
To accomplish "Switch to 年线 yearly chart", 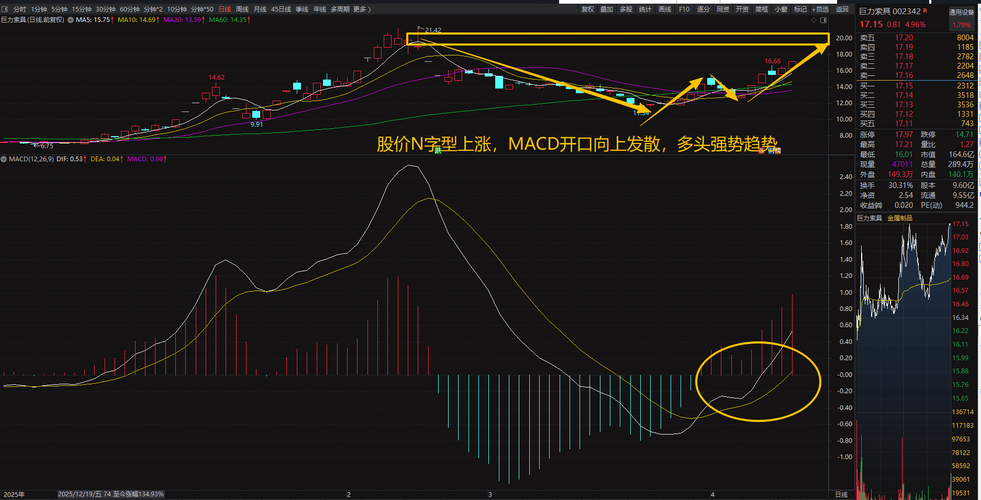I will (x=320, y=9).
